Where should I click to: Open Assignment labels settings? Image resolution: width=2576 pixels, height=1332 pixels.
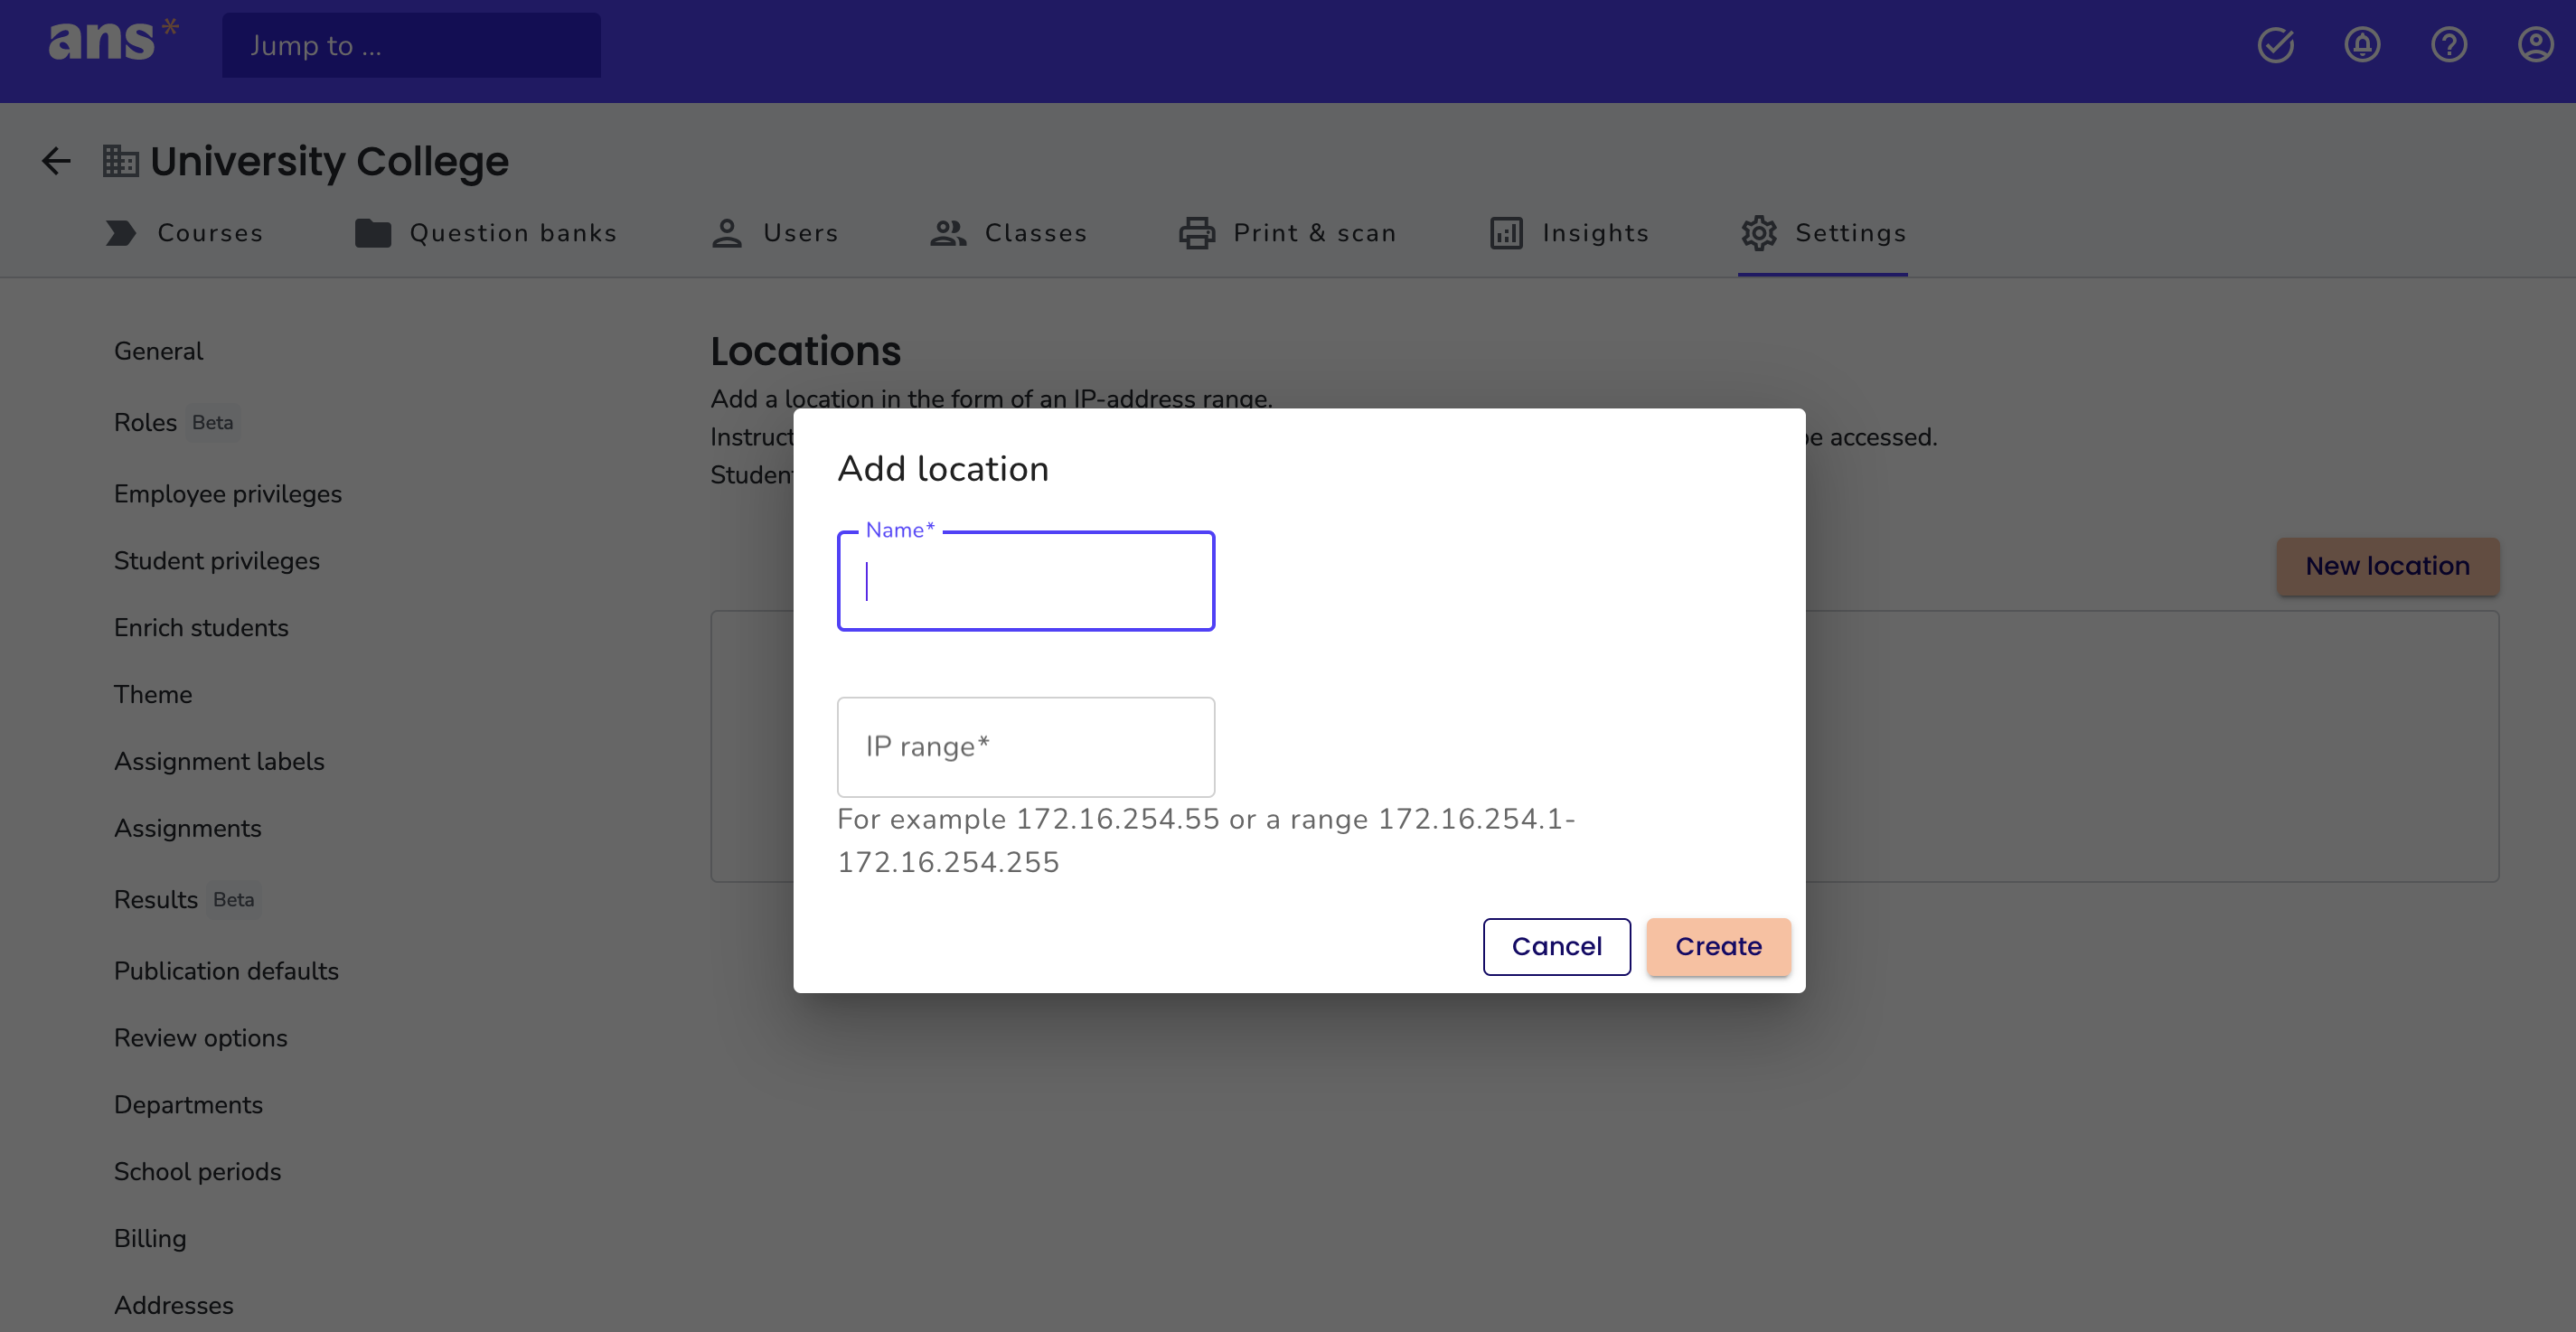(219, 762)
